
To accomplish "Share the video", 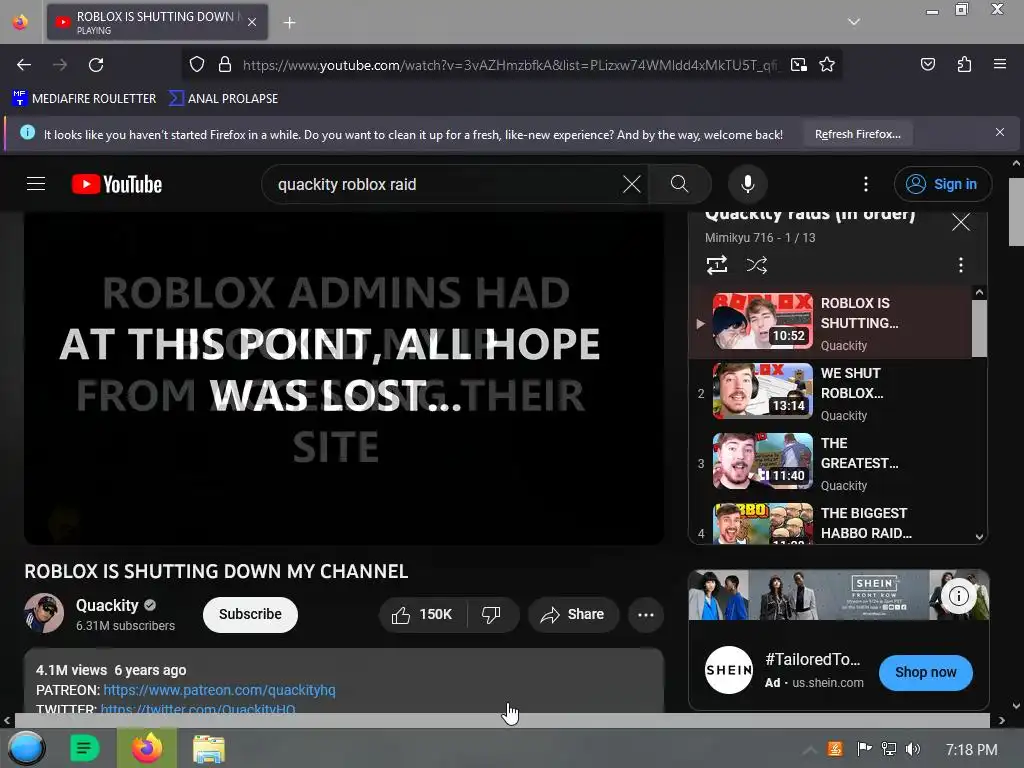I will (x=573, y=615).
